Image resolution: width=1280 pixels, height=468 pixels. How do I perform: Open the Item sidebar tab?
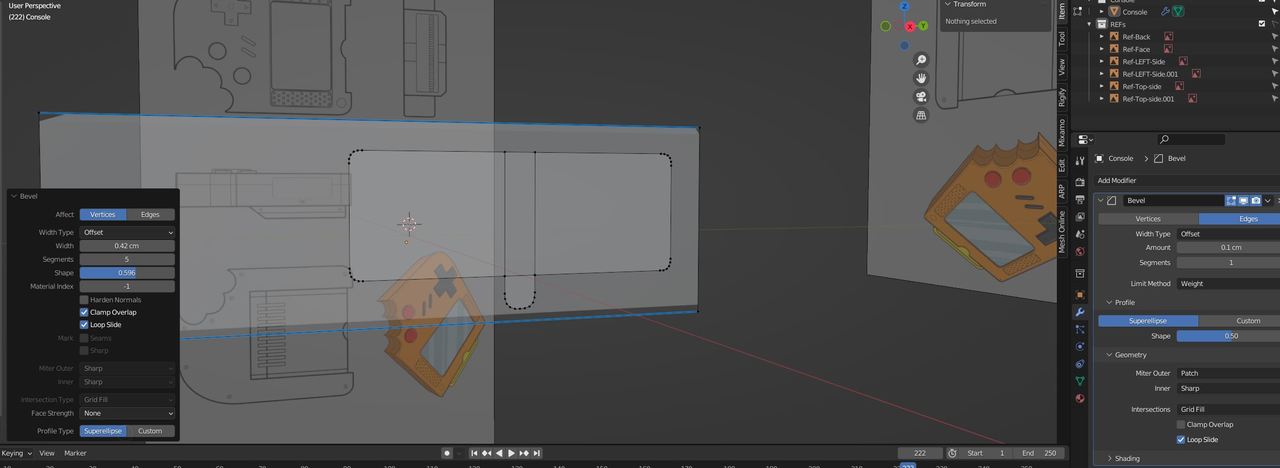click(x=1062, y=11)
